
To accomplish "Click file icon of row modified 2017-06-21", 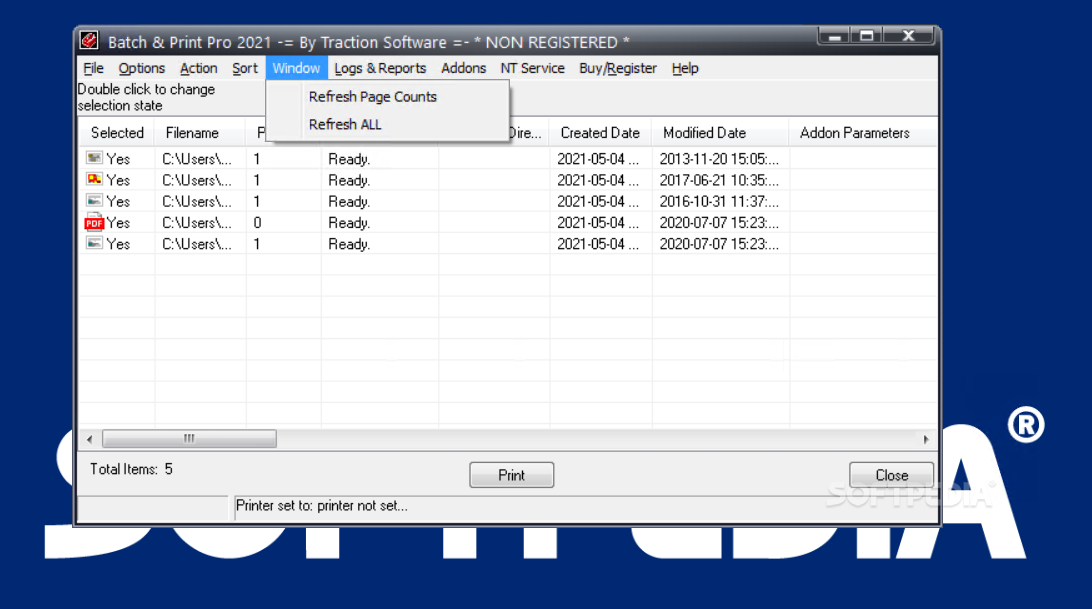I will pyautogui.click(x=94, y=179).
